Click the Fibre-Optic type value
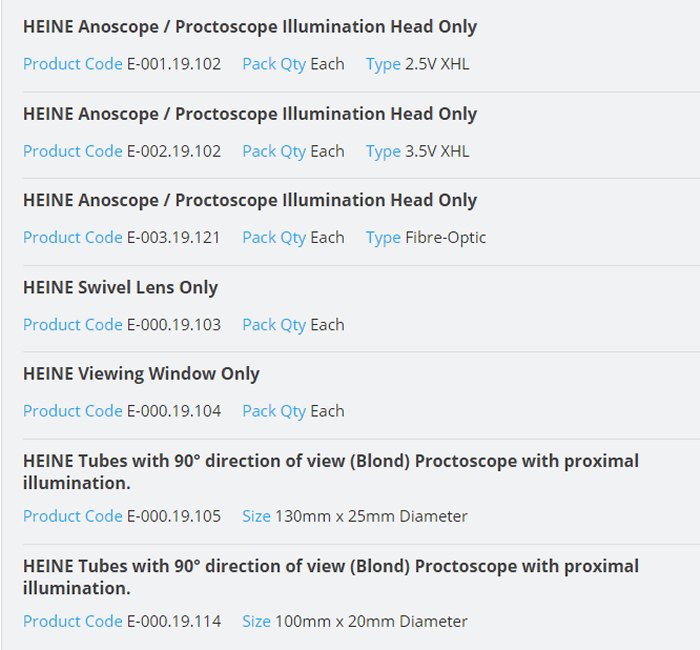The image size is (700, 650). point(446,237)
